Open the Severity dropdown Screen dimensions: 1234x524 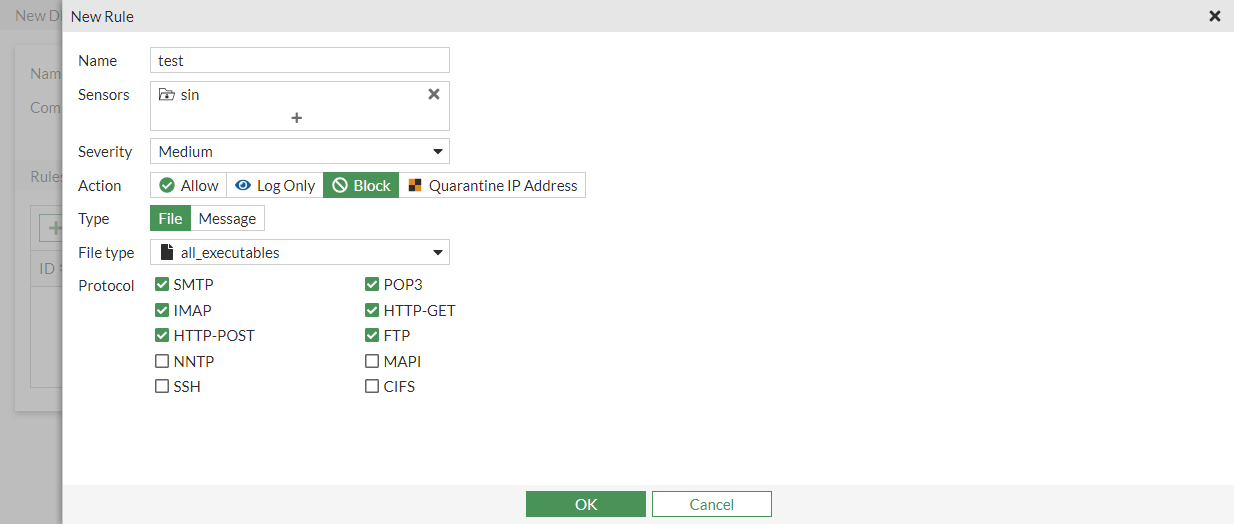click(300, 152)
